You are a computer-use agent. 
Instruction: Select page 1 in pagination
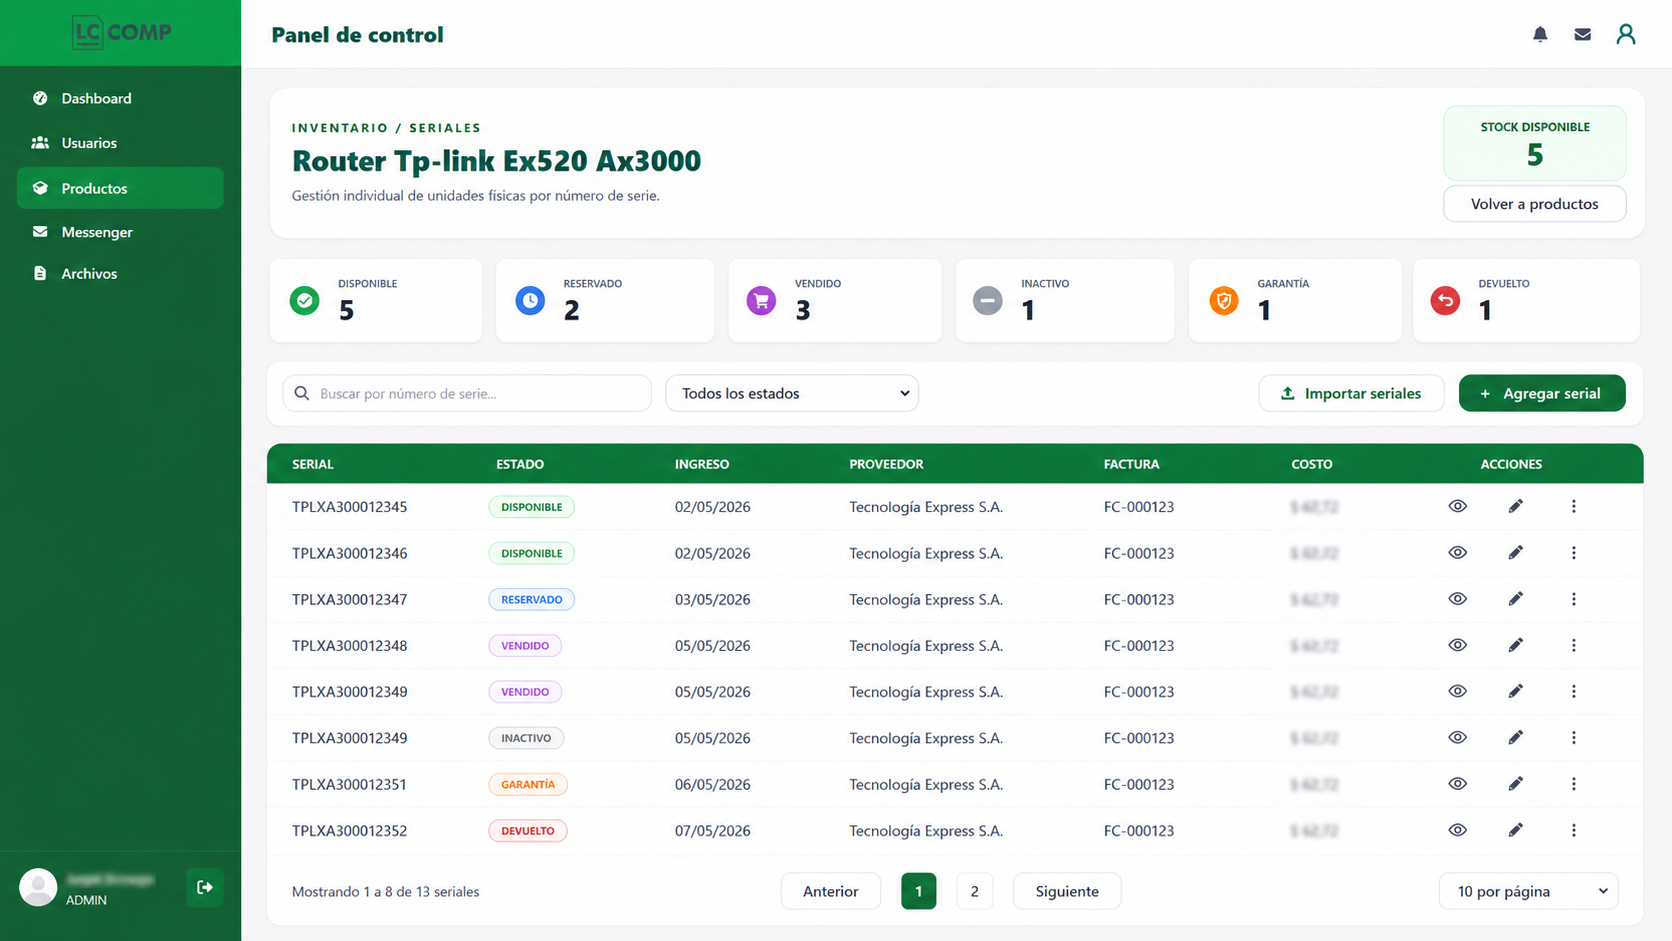coord(919,891)
